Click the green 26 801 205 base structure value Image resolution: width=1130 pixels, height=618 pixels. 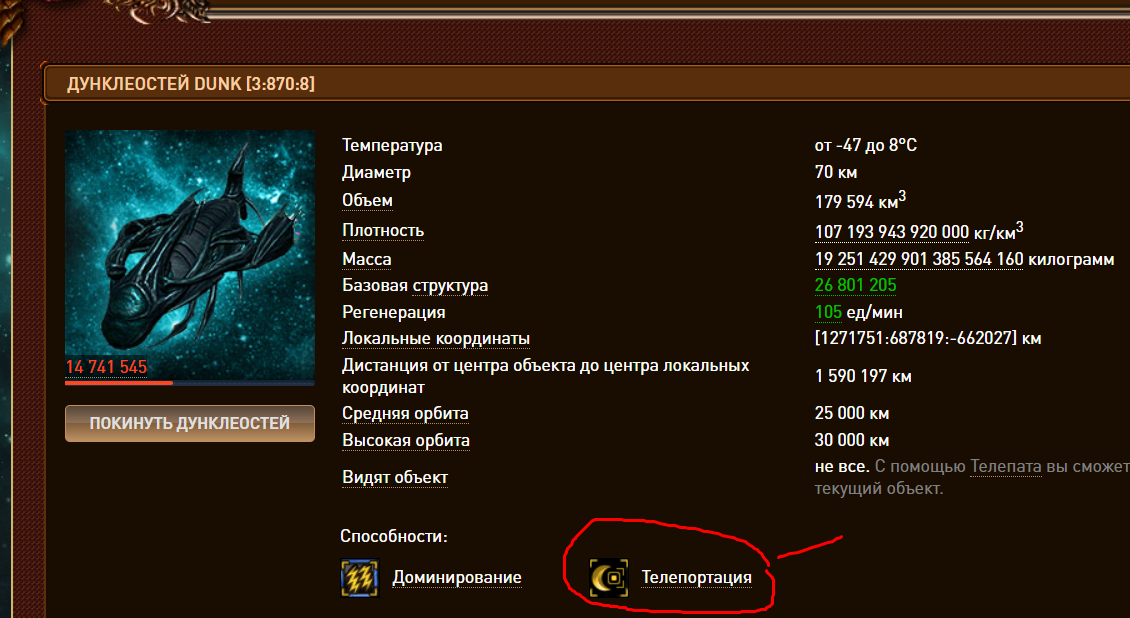855,285
